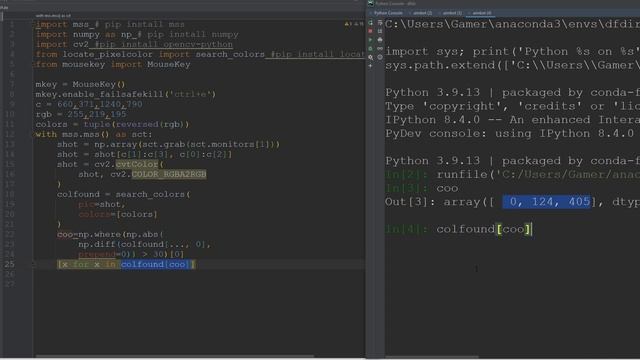Click 'import cv2' in the editor

tap(62, 44)
